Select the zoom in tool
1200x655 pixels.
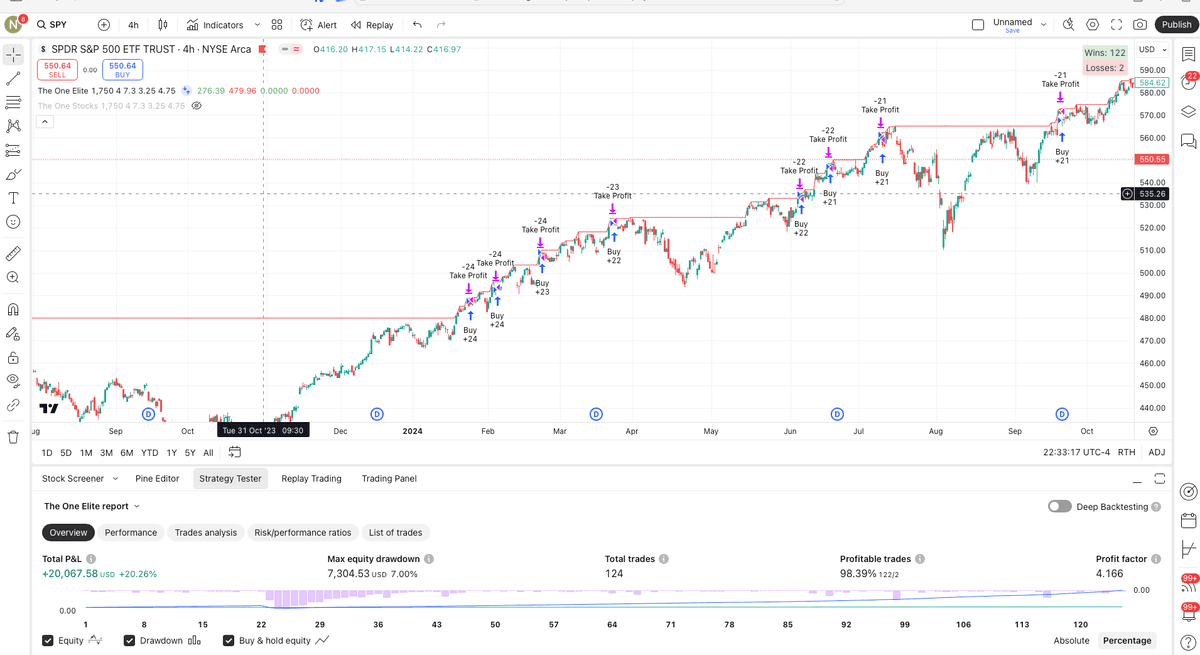[13, 278]
